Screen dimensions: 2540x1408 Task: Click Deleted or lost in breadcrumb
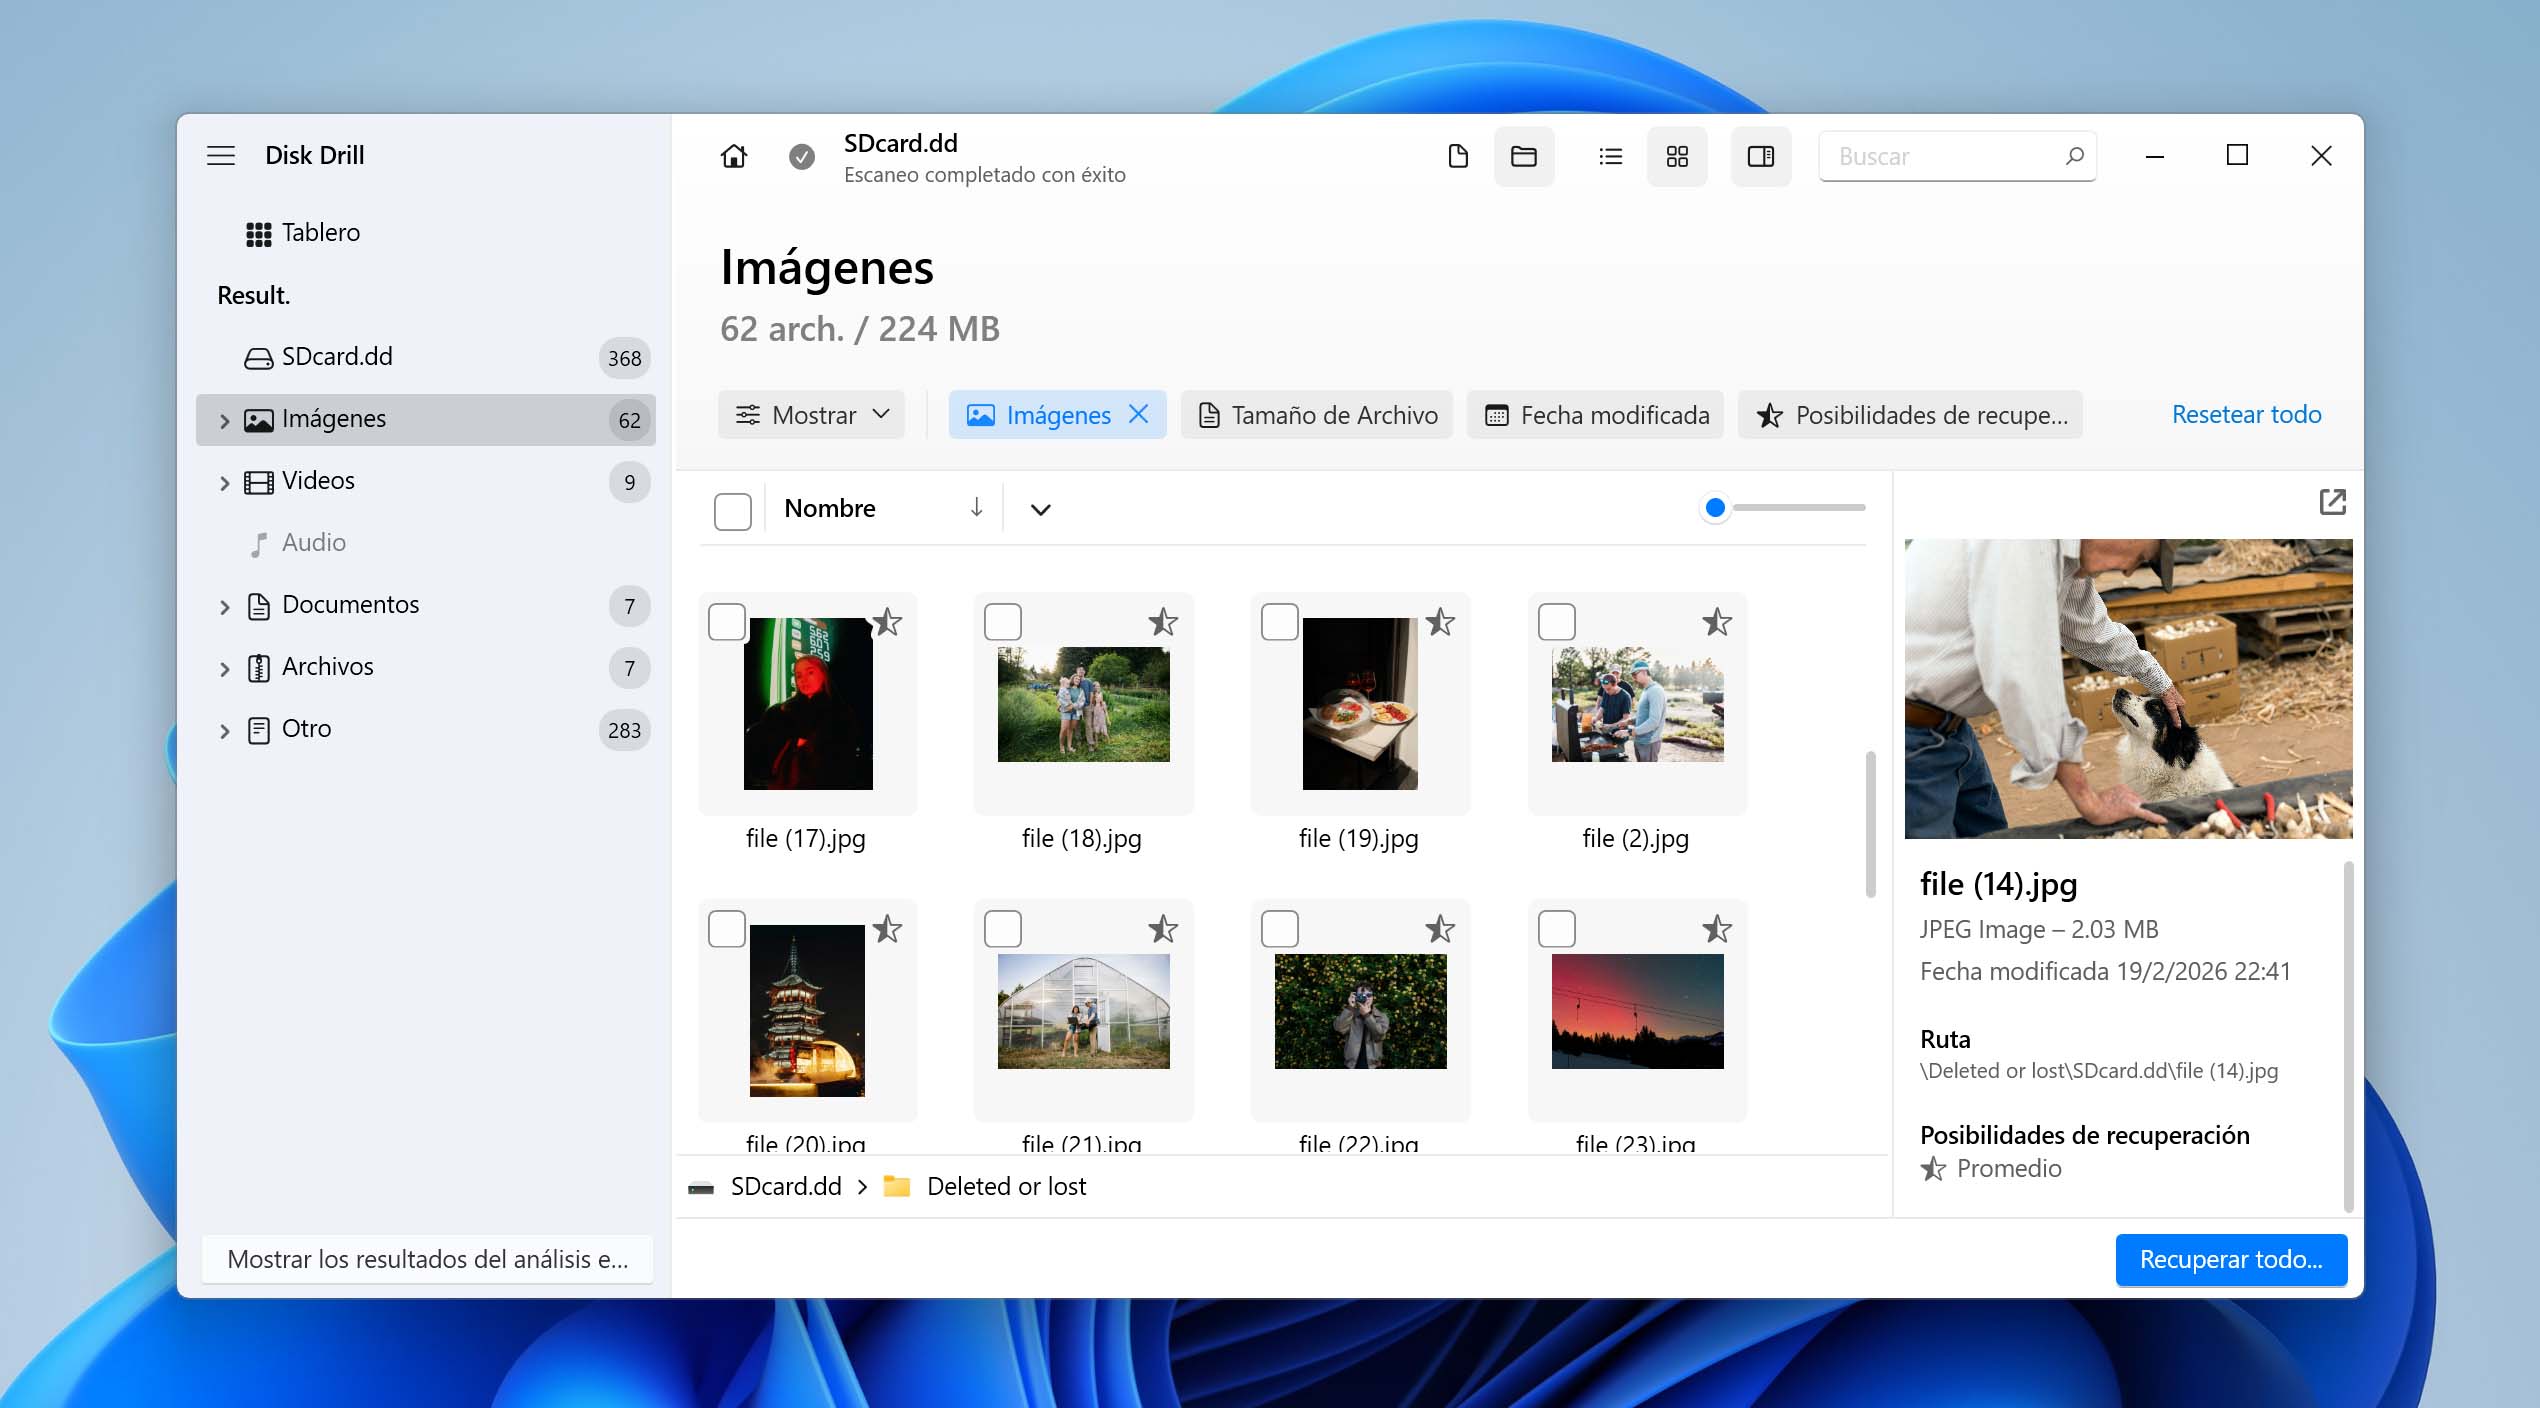1006,1186
